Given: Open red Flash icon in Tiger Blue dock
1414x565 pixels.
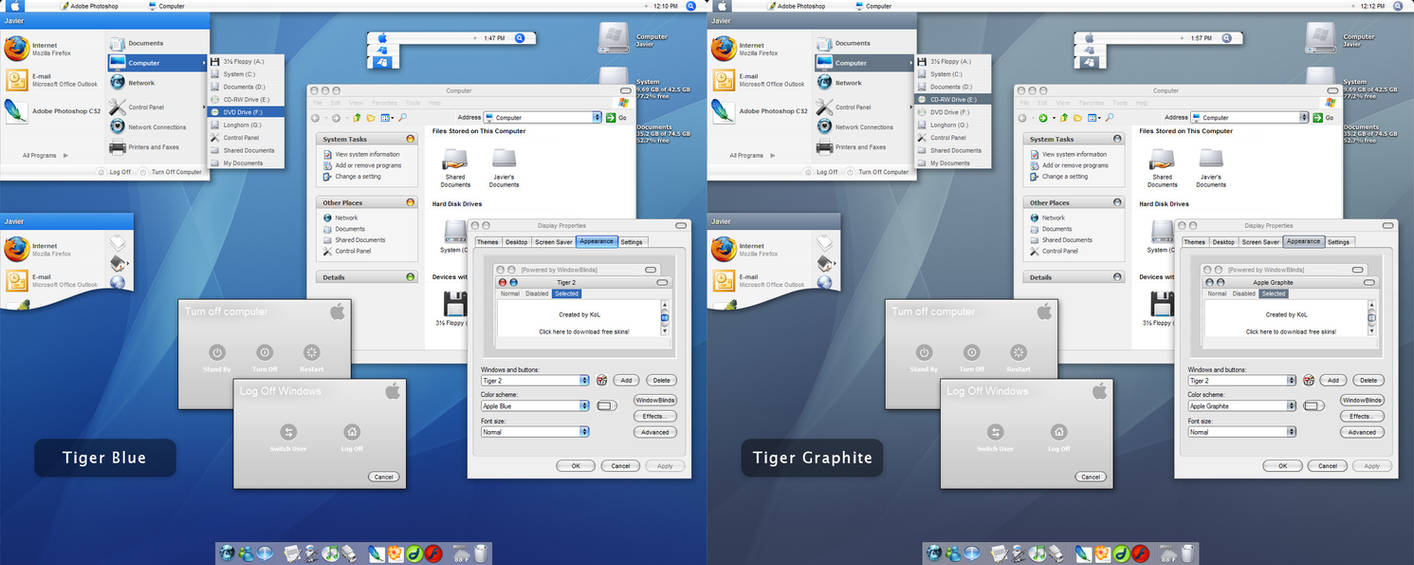Looking at the screenshot, I should pyautogui.click(x=433, y=552).
